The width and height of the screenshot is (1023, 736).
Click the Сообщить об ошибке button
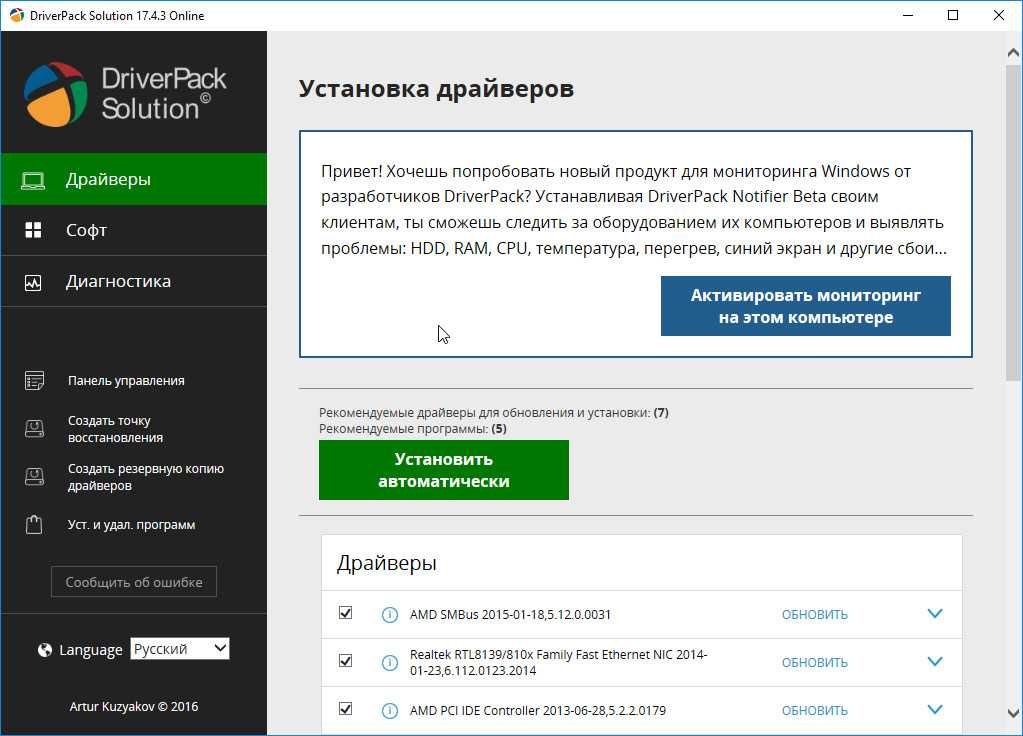pos(134,582)
